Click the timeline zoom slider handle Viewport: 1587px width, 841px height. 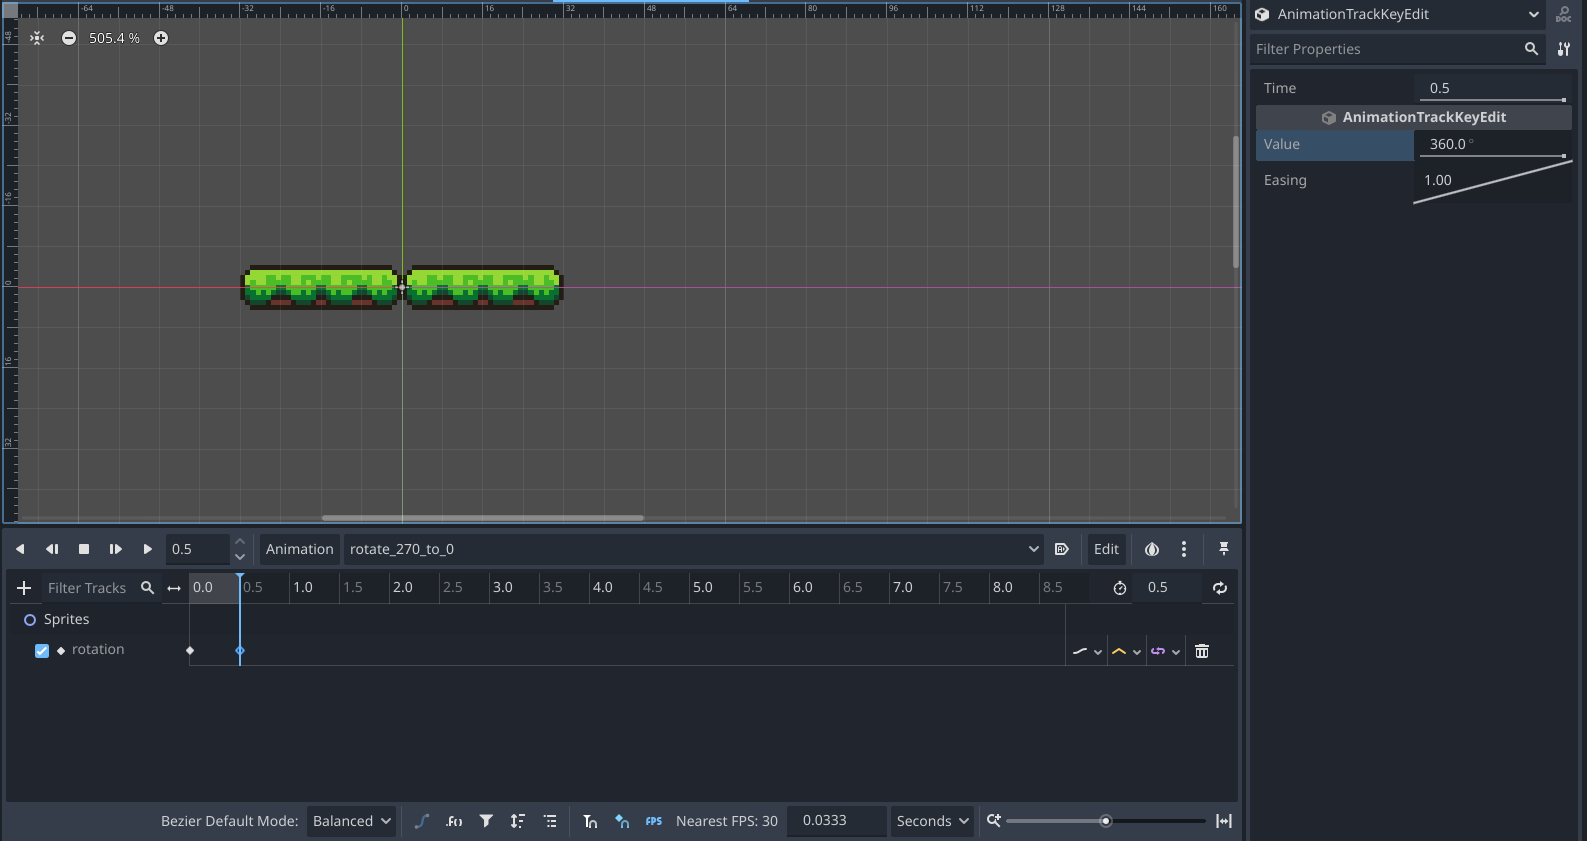[1105, 821]
